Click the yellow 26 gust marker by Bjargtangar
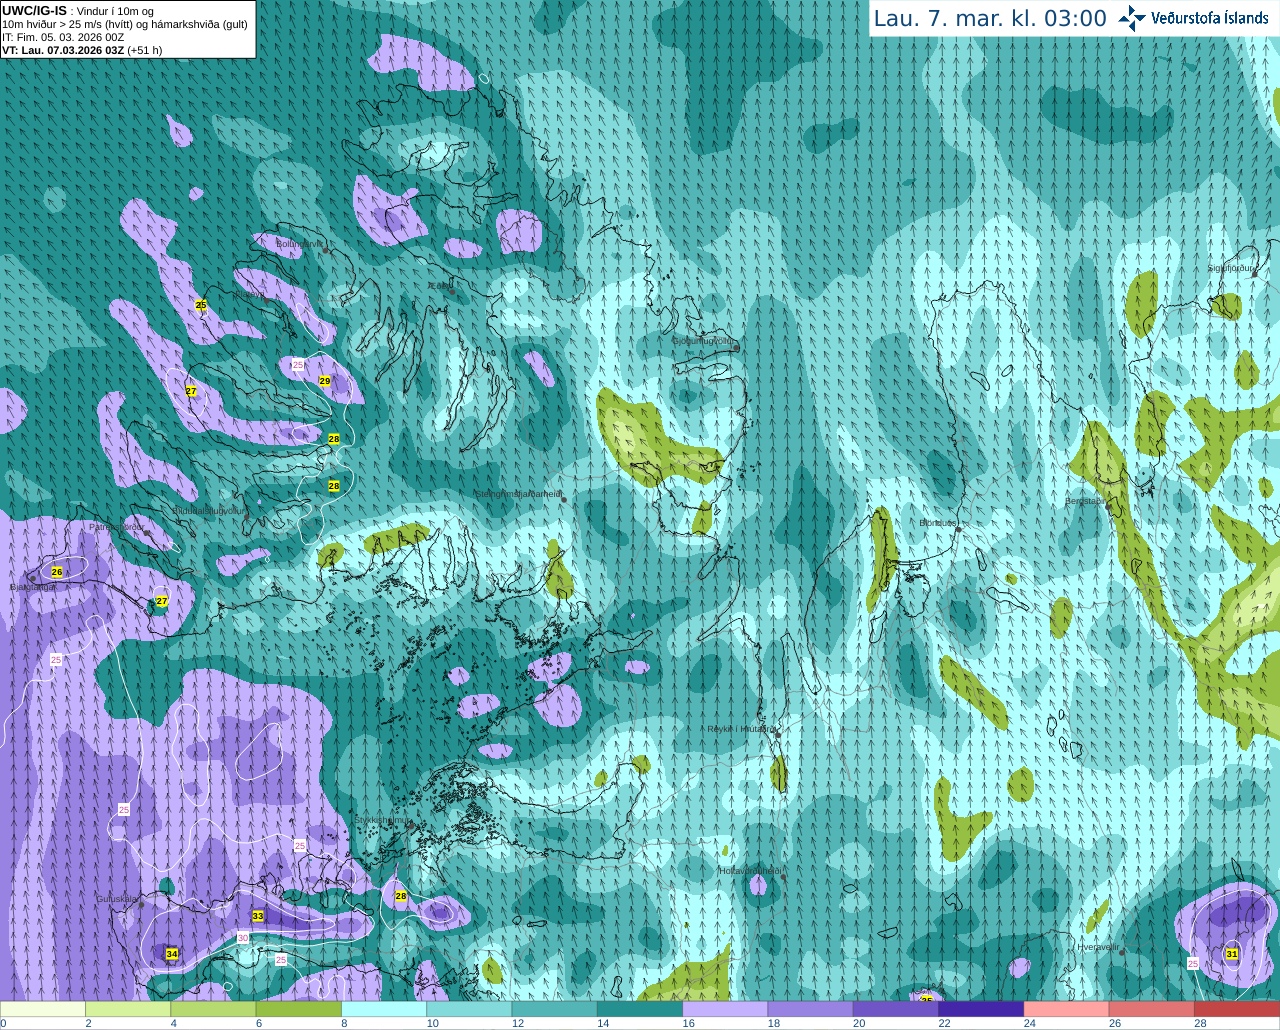This screenshot has height=1030, width=1280. (57, 572)
